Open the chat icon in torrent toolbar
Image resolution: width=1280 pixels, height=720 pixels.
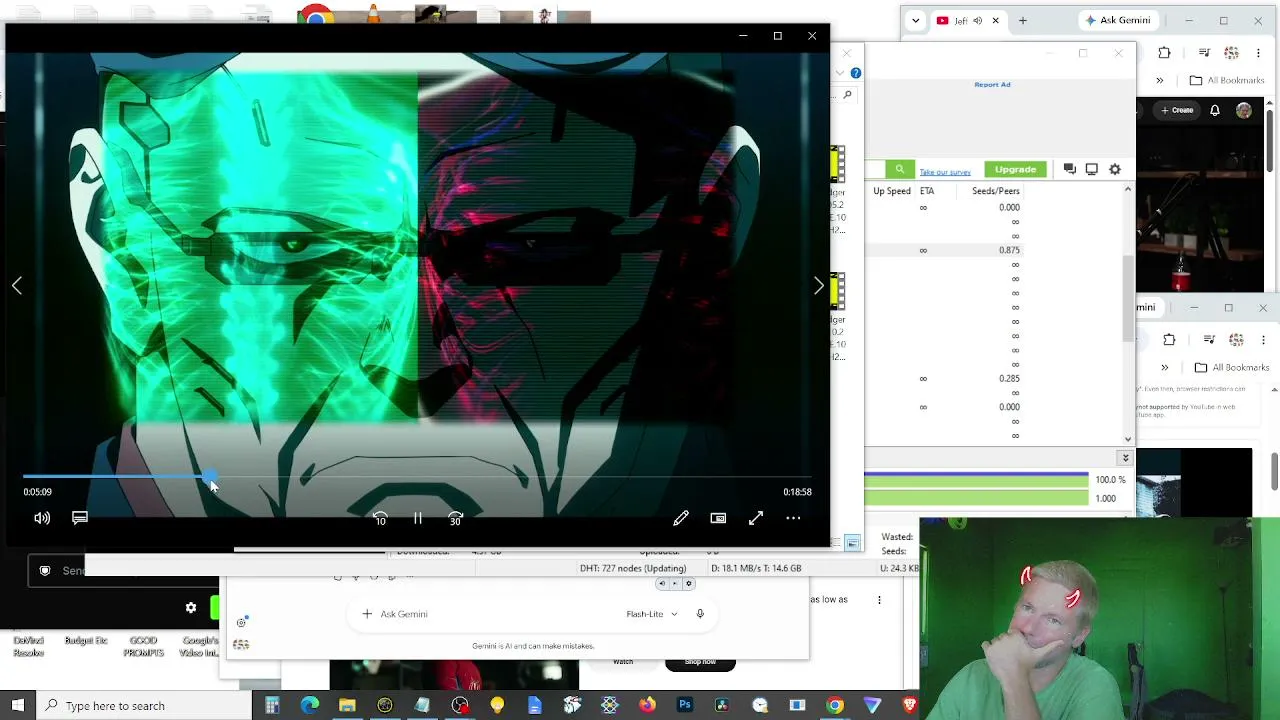[x=1069, y=169]
